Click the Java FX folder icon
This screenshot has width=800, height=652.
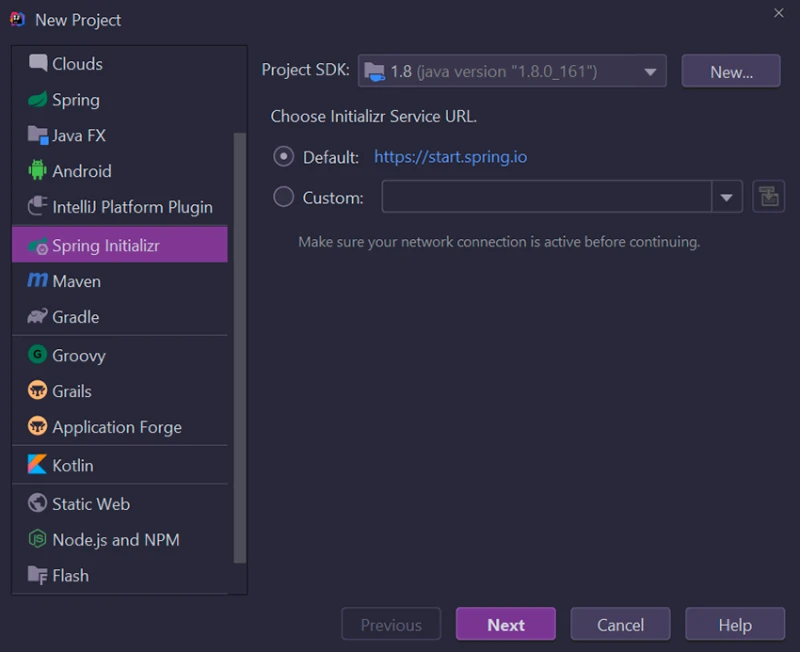38,135
